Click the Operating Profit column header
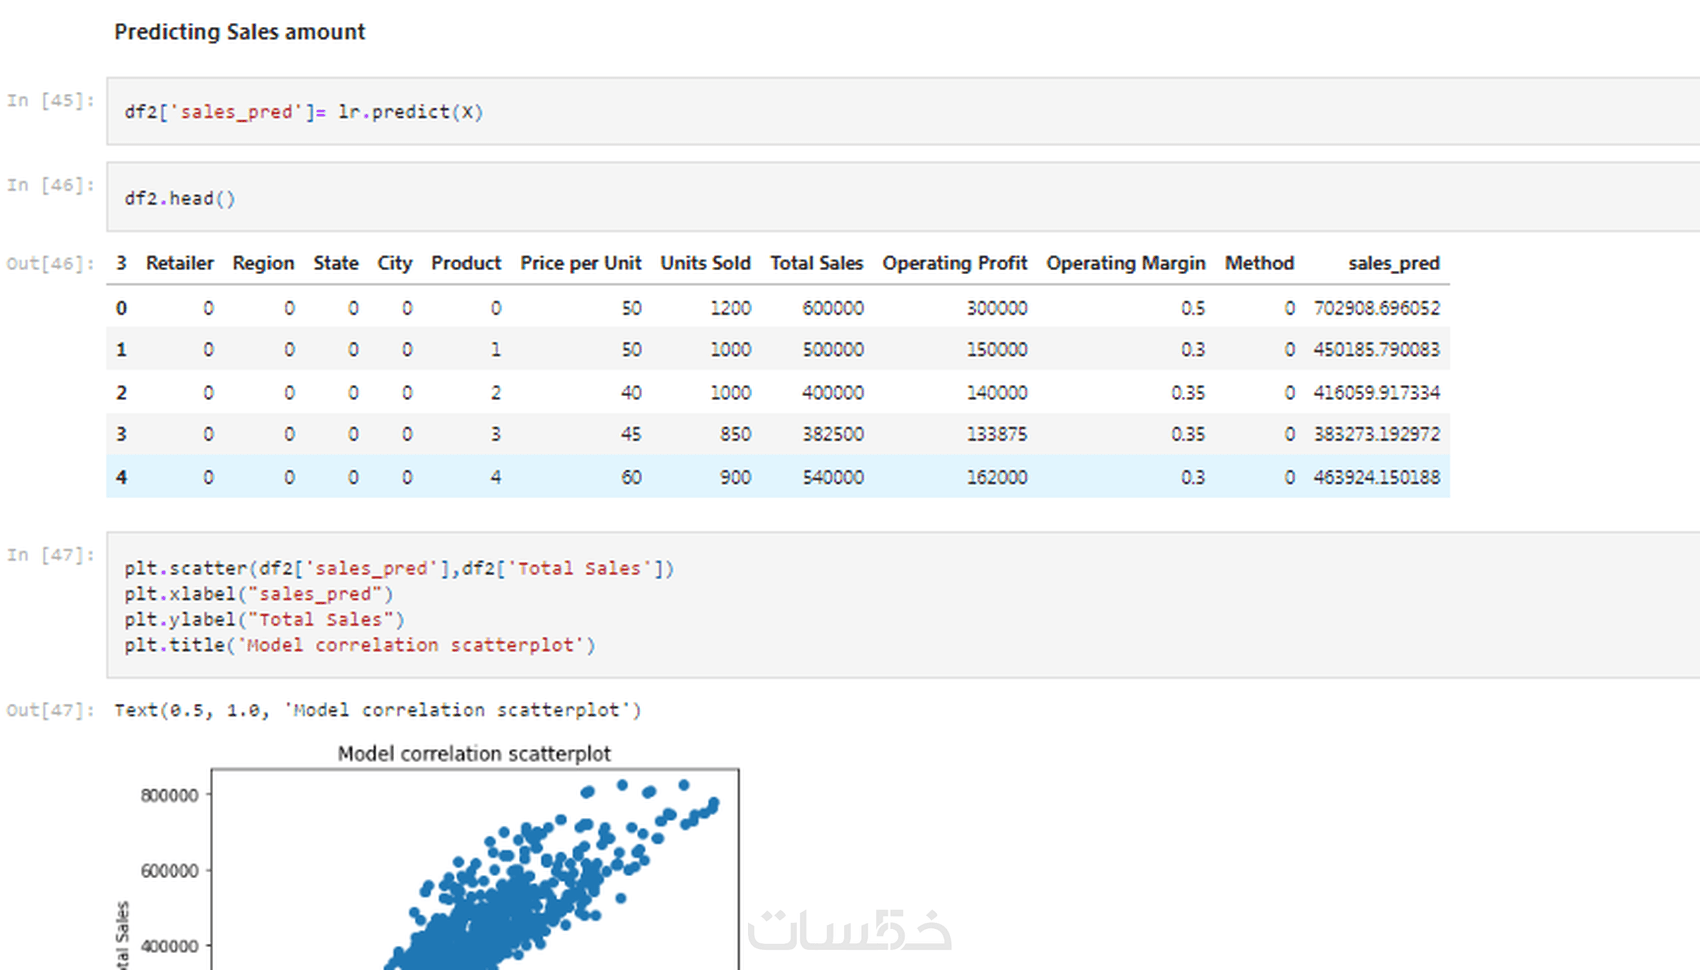 click(x=955, y=263)
